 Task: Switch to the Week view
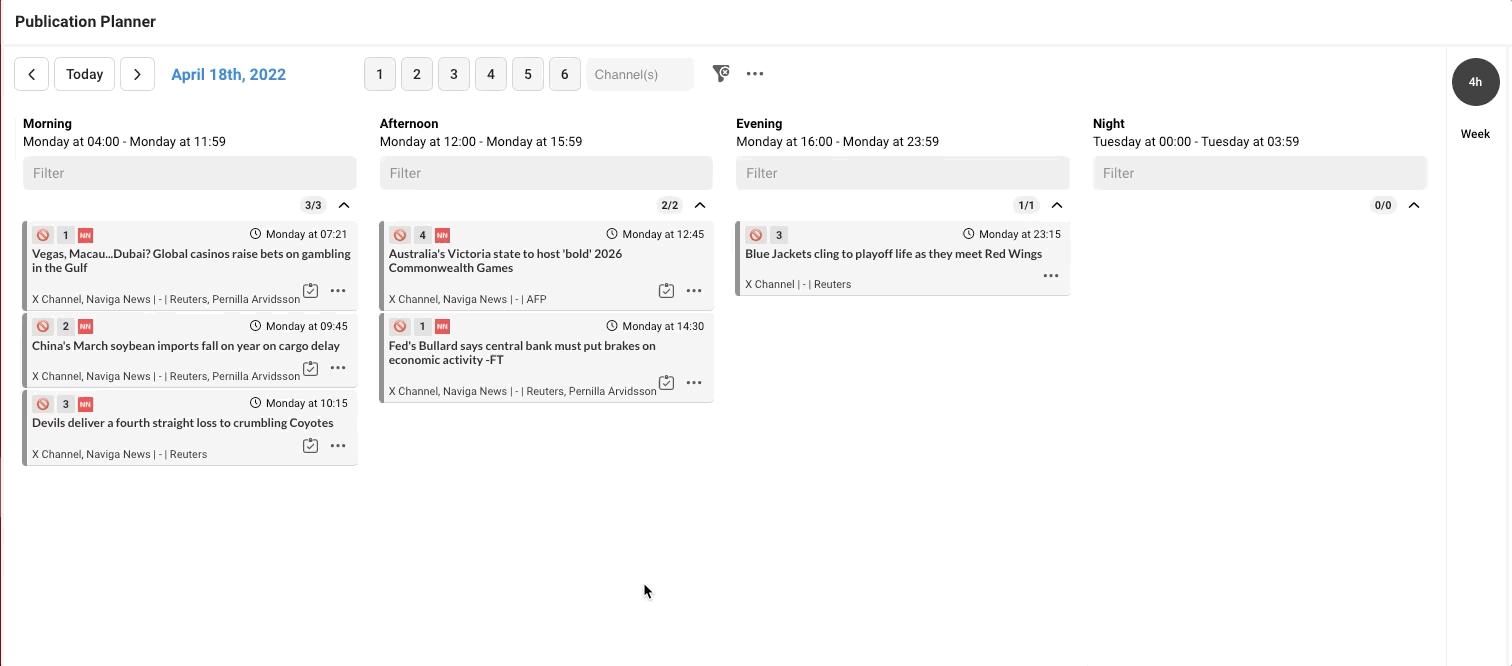pos(1475,134)
